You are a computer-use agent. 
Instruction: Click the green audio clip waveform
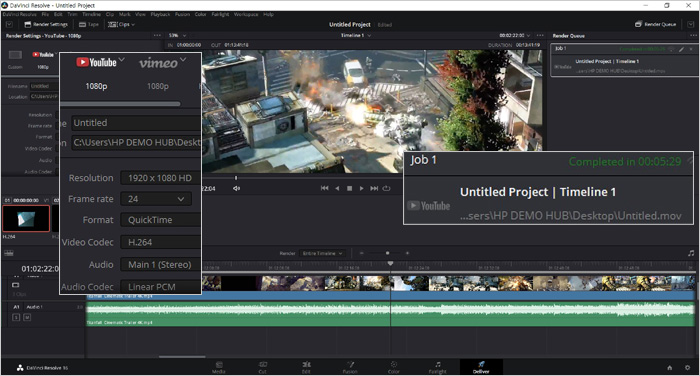[x=390, y=313]
